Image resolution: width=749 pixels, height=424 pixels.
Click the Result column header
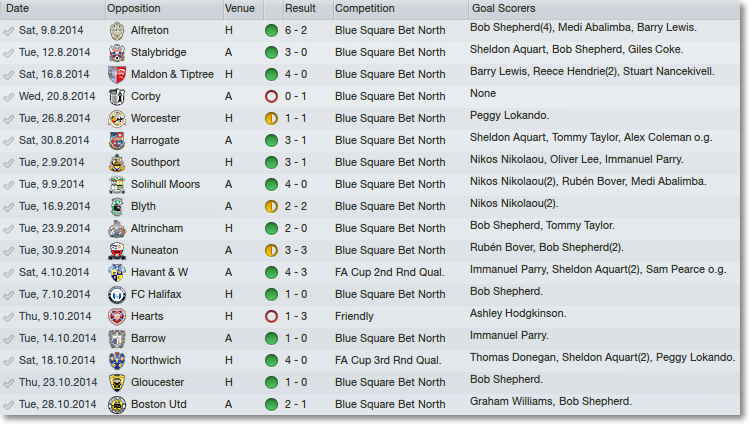click(x=300, y=9)
